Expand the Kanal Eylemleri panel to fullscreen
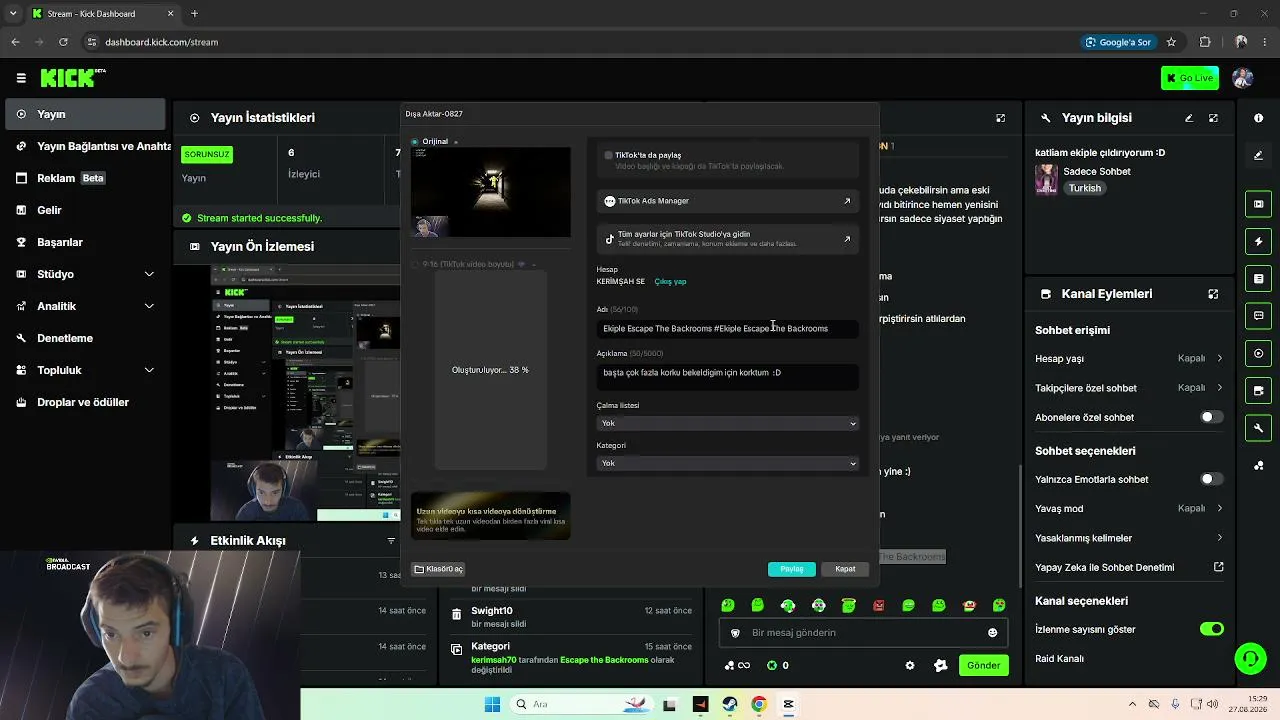 1213,294
